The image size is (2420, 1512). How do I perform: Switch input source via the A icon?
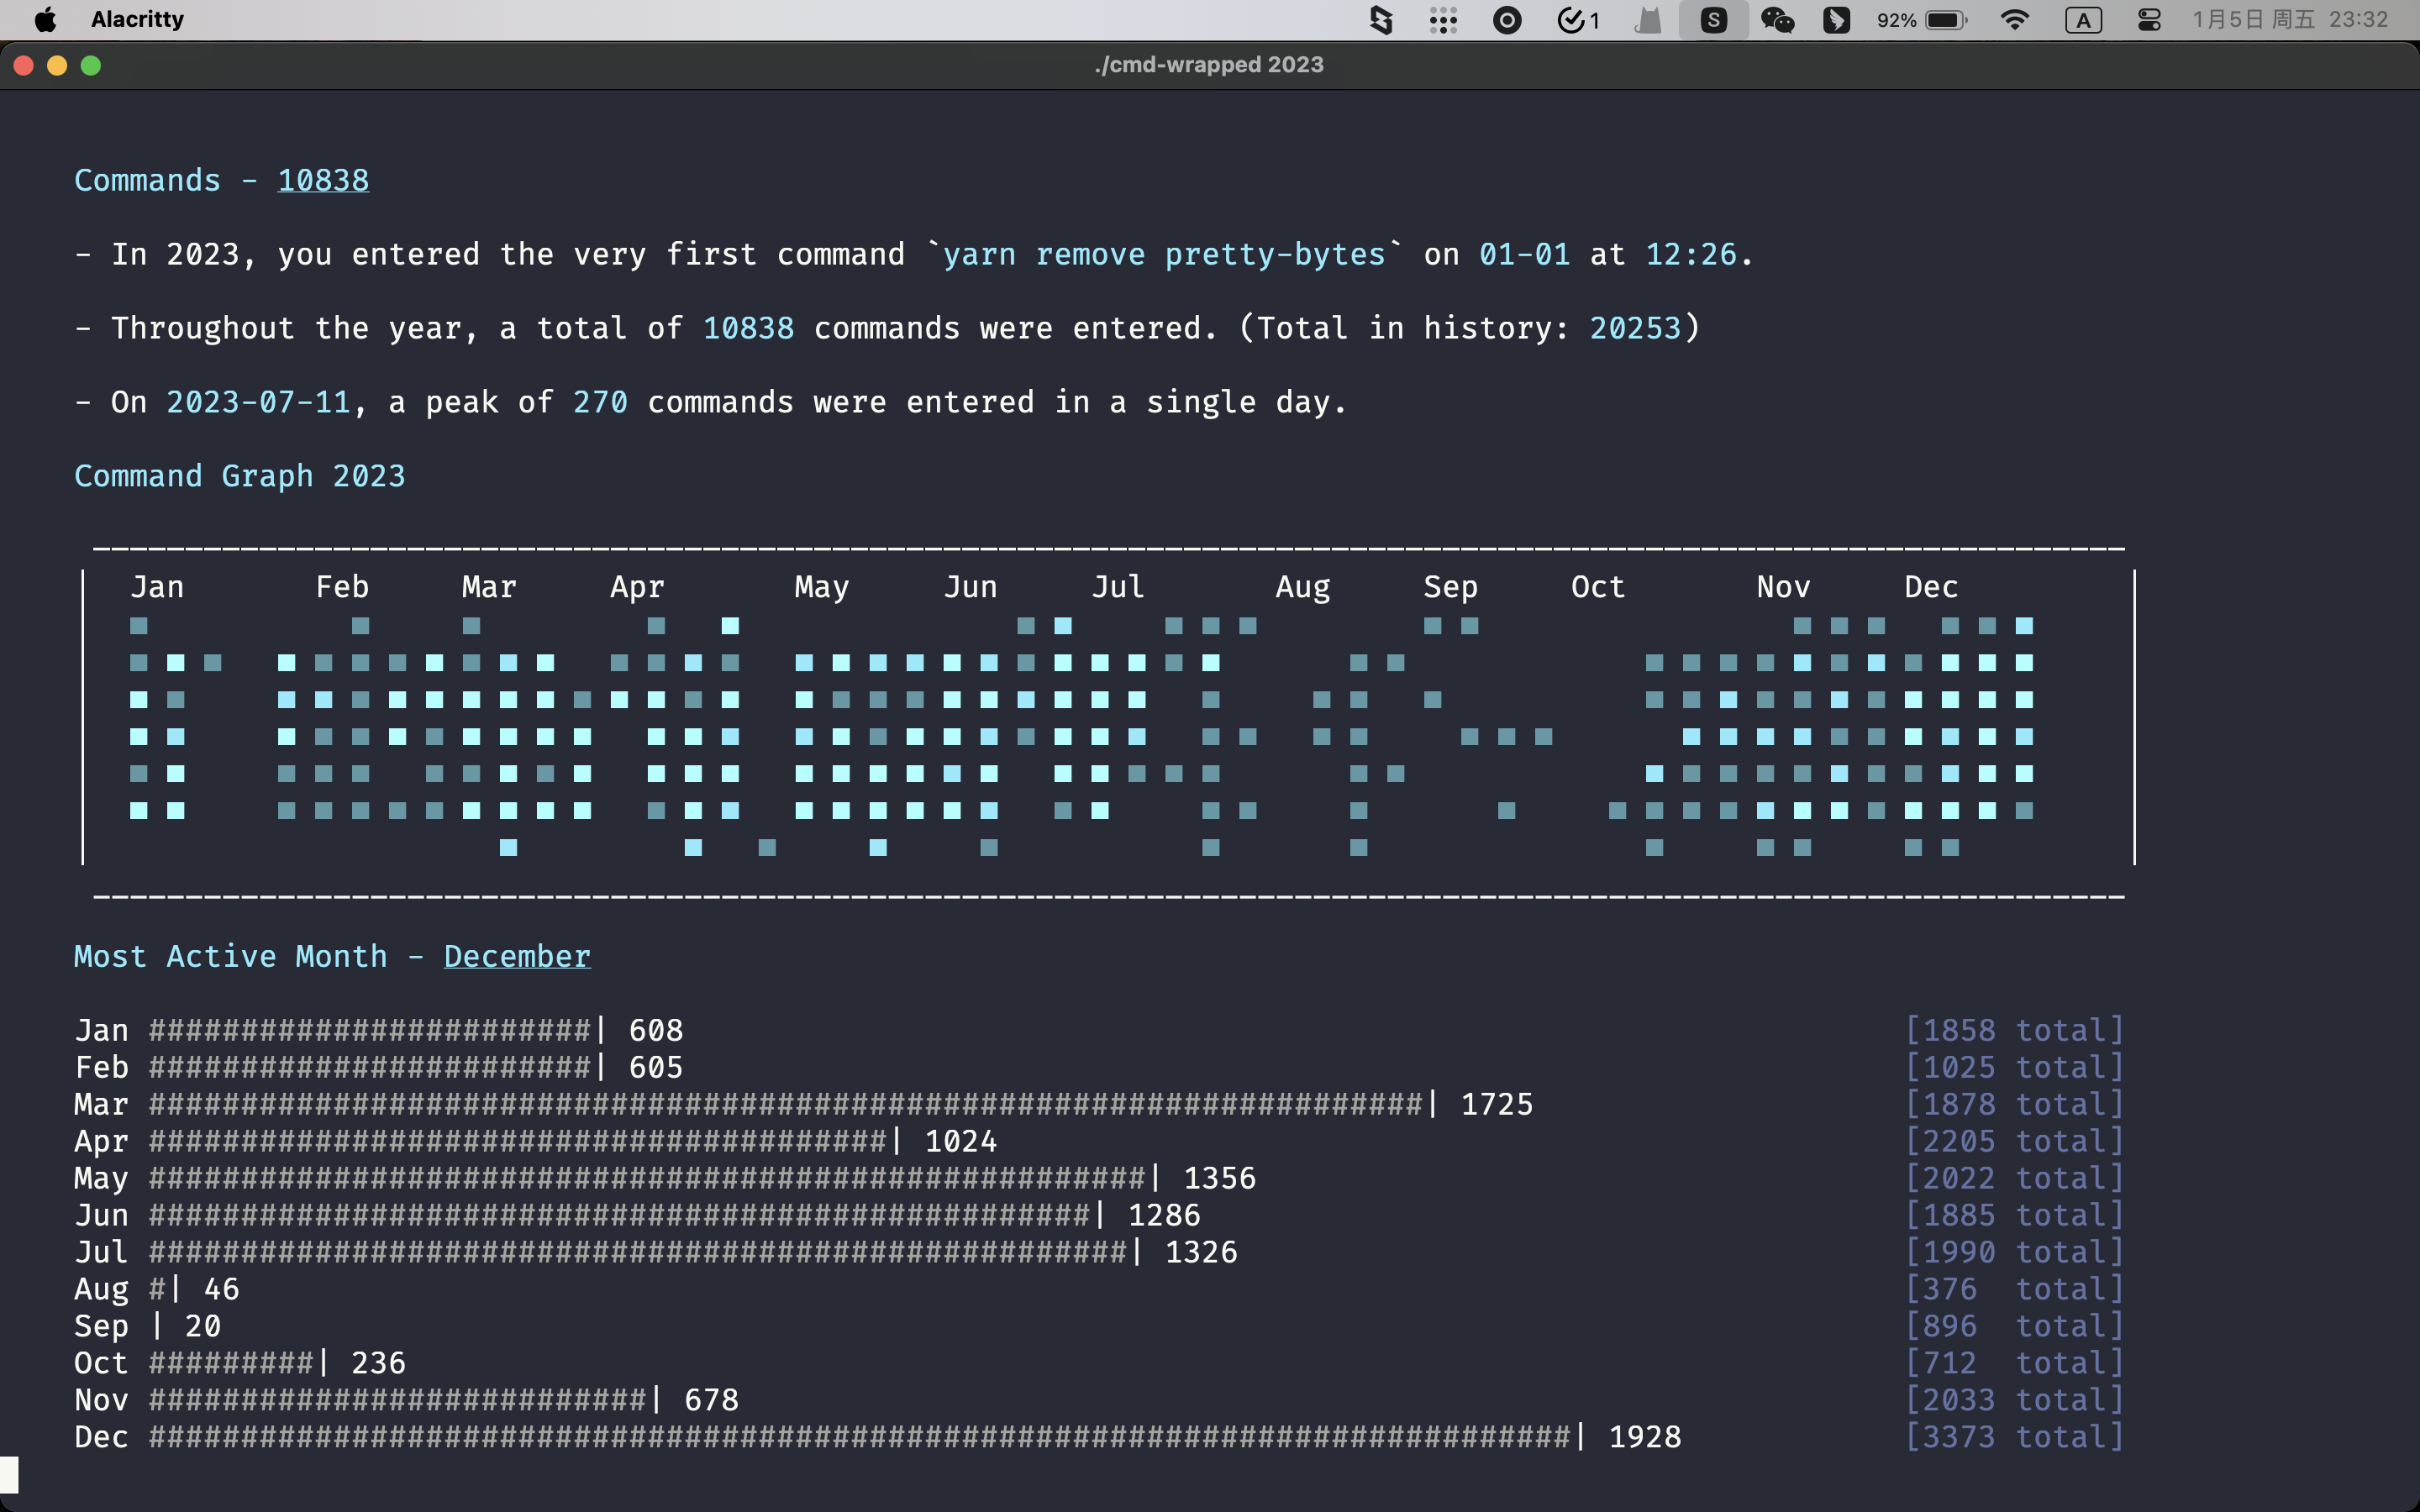click(x=2083, y=20)
